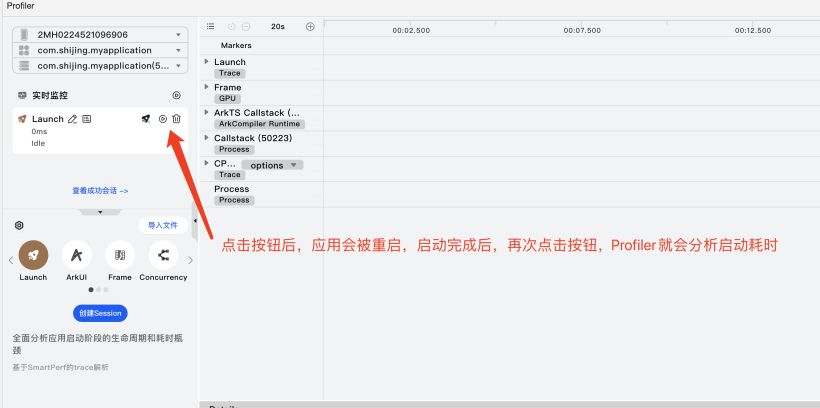Expand the Launch trace lane
The width and height of the screenshot is (820, 408).
tap(207, 62)
